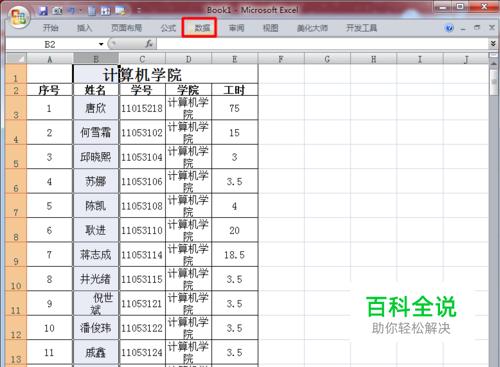Click the Save floppy disk icon

click(43, 11)
